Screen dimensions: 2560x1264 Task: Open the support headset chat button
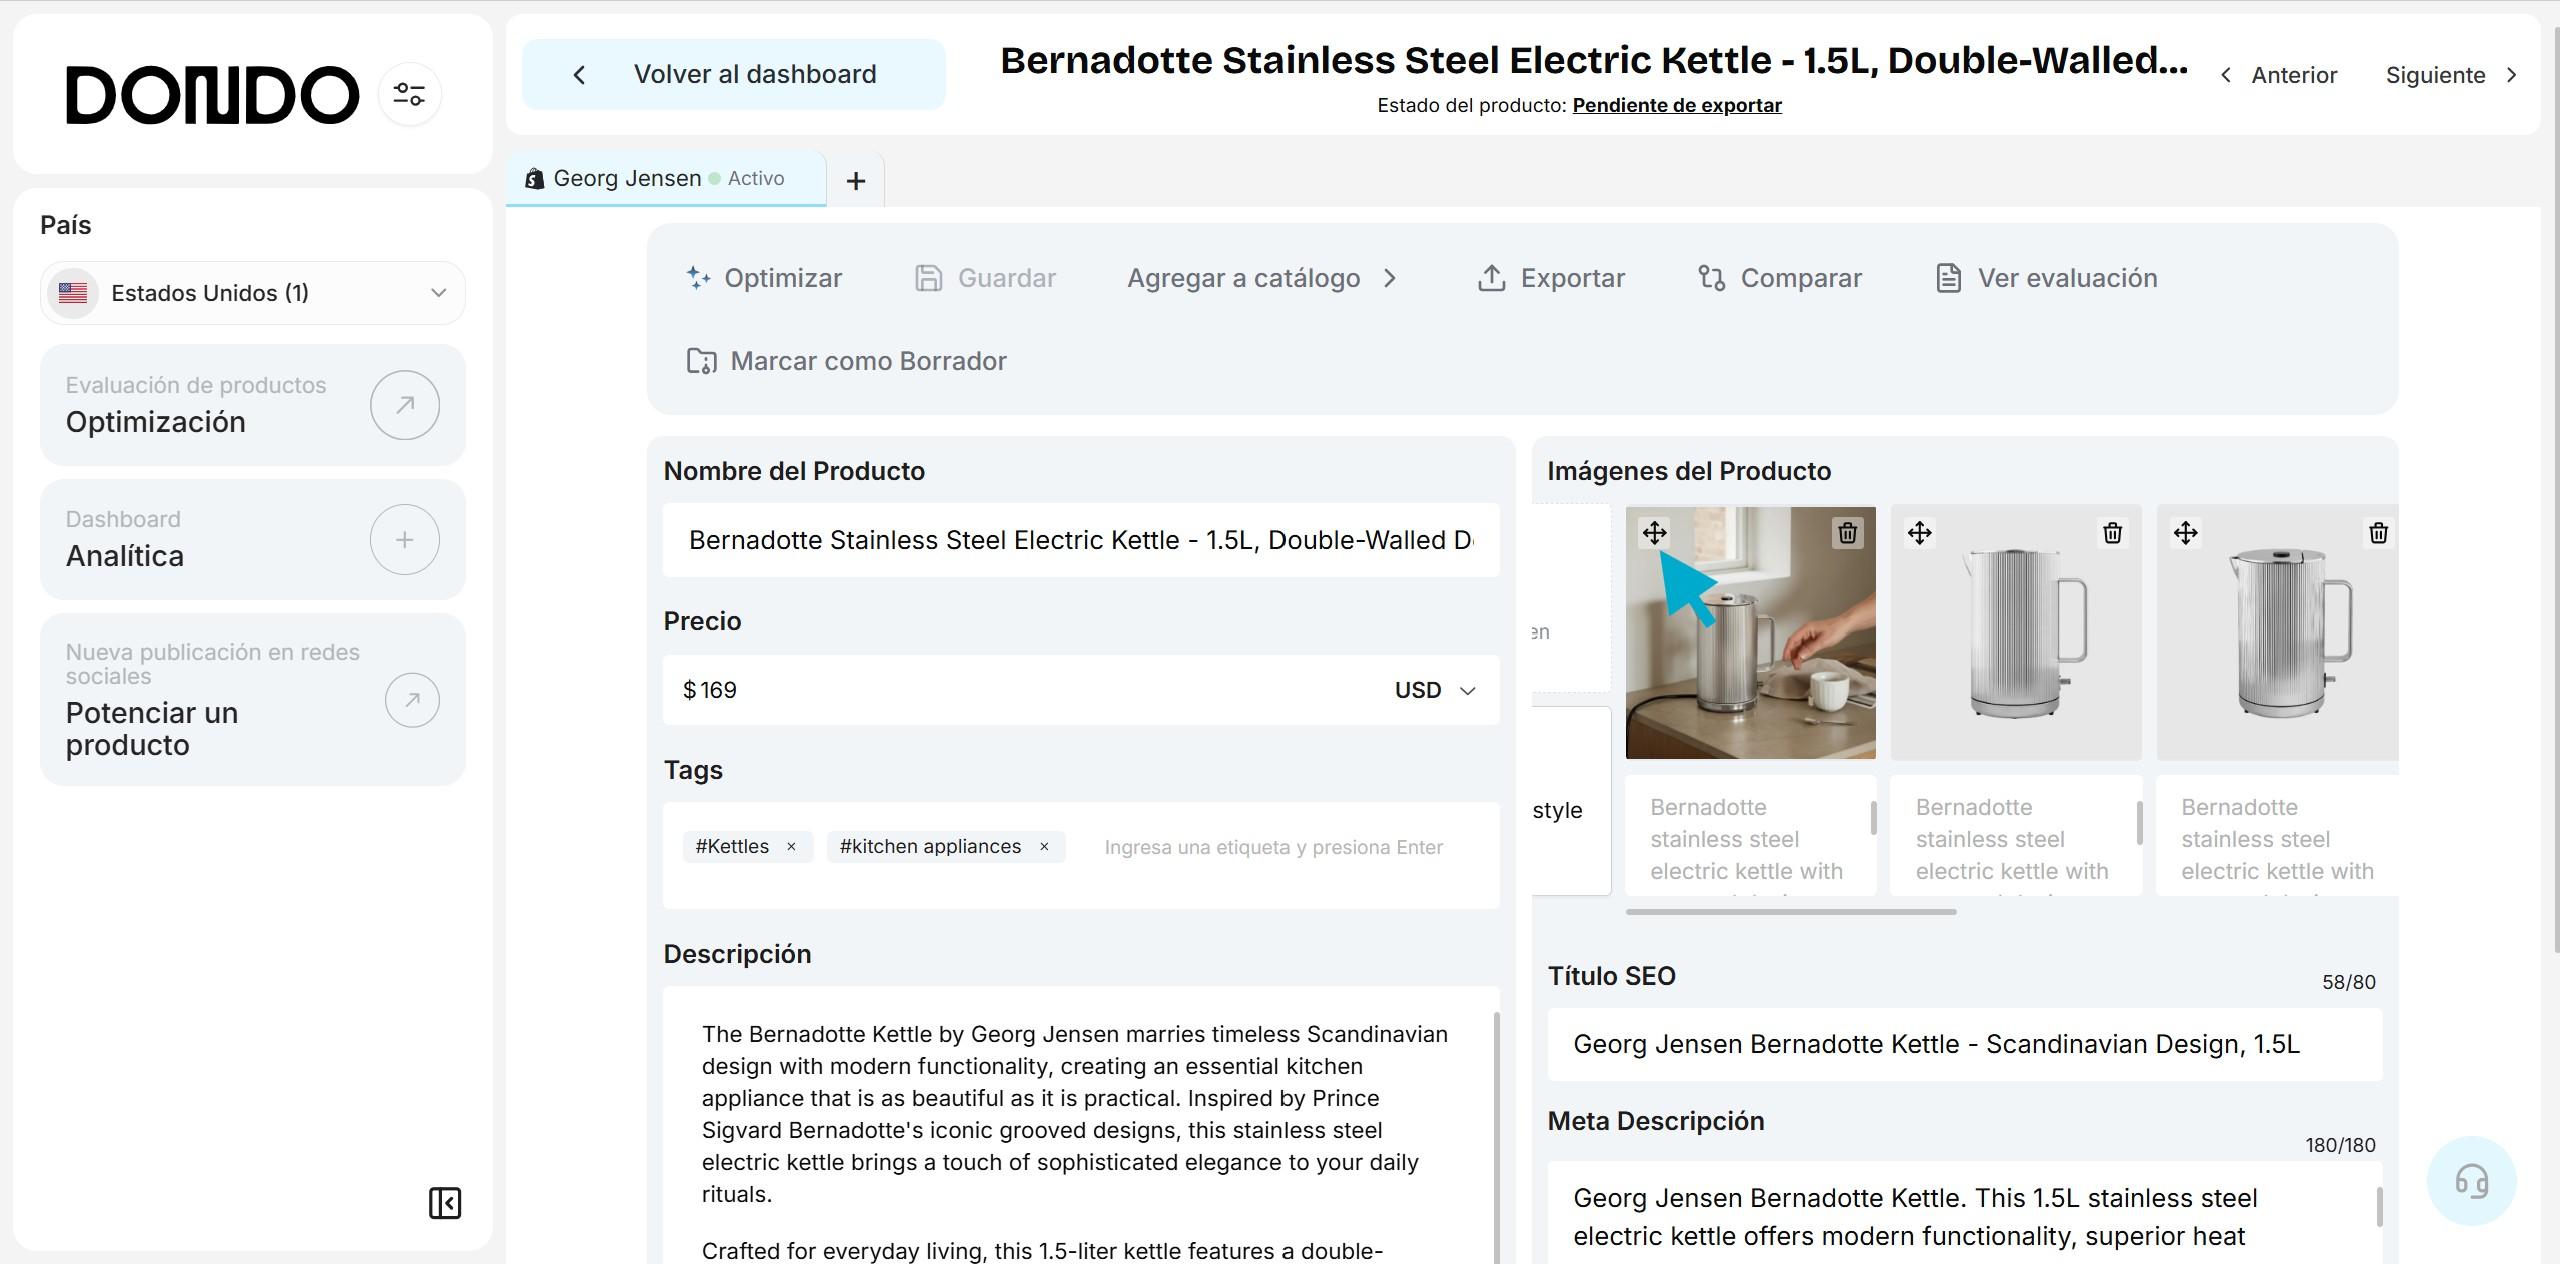coord(2471,1181)
